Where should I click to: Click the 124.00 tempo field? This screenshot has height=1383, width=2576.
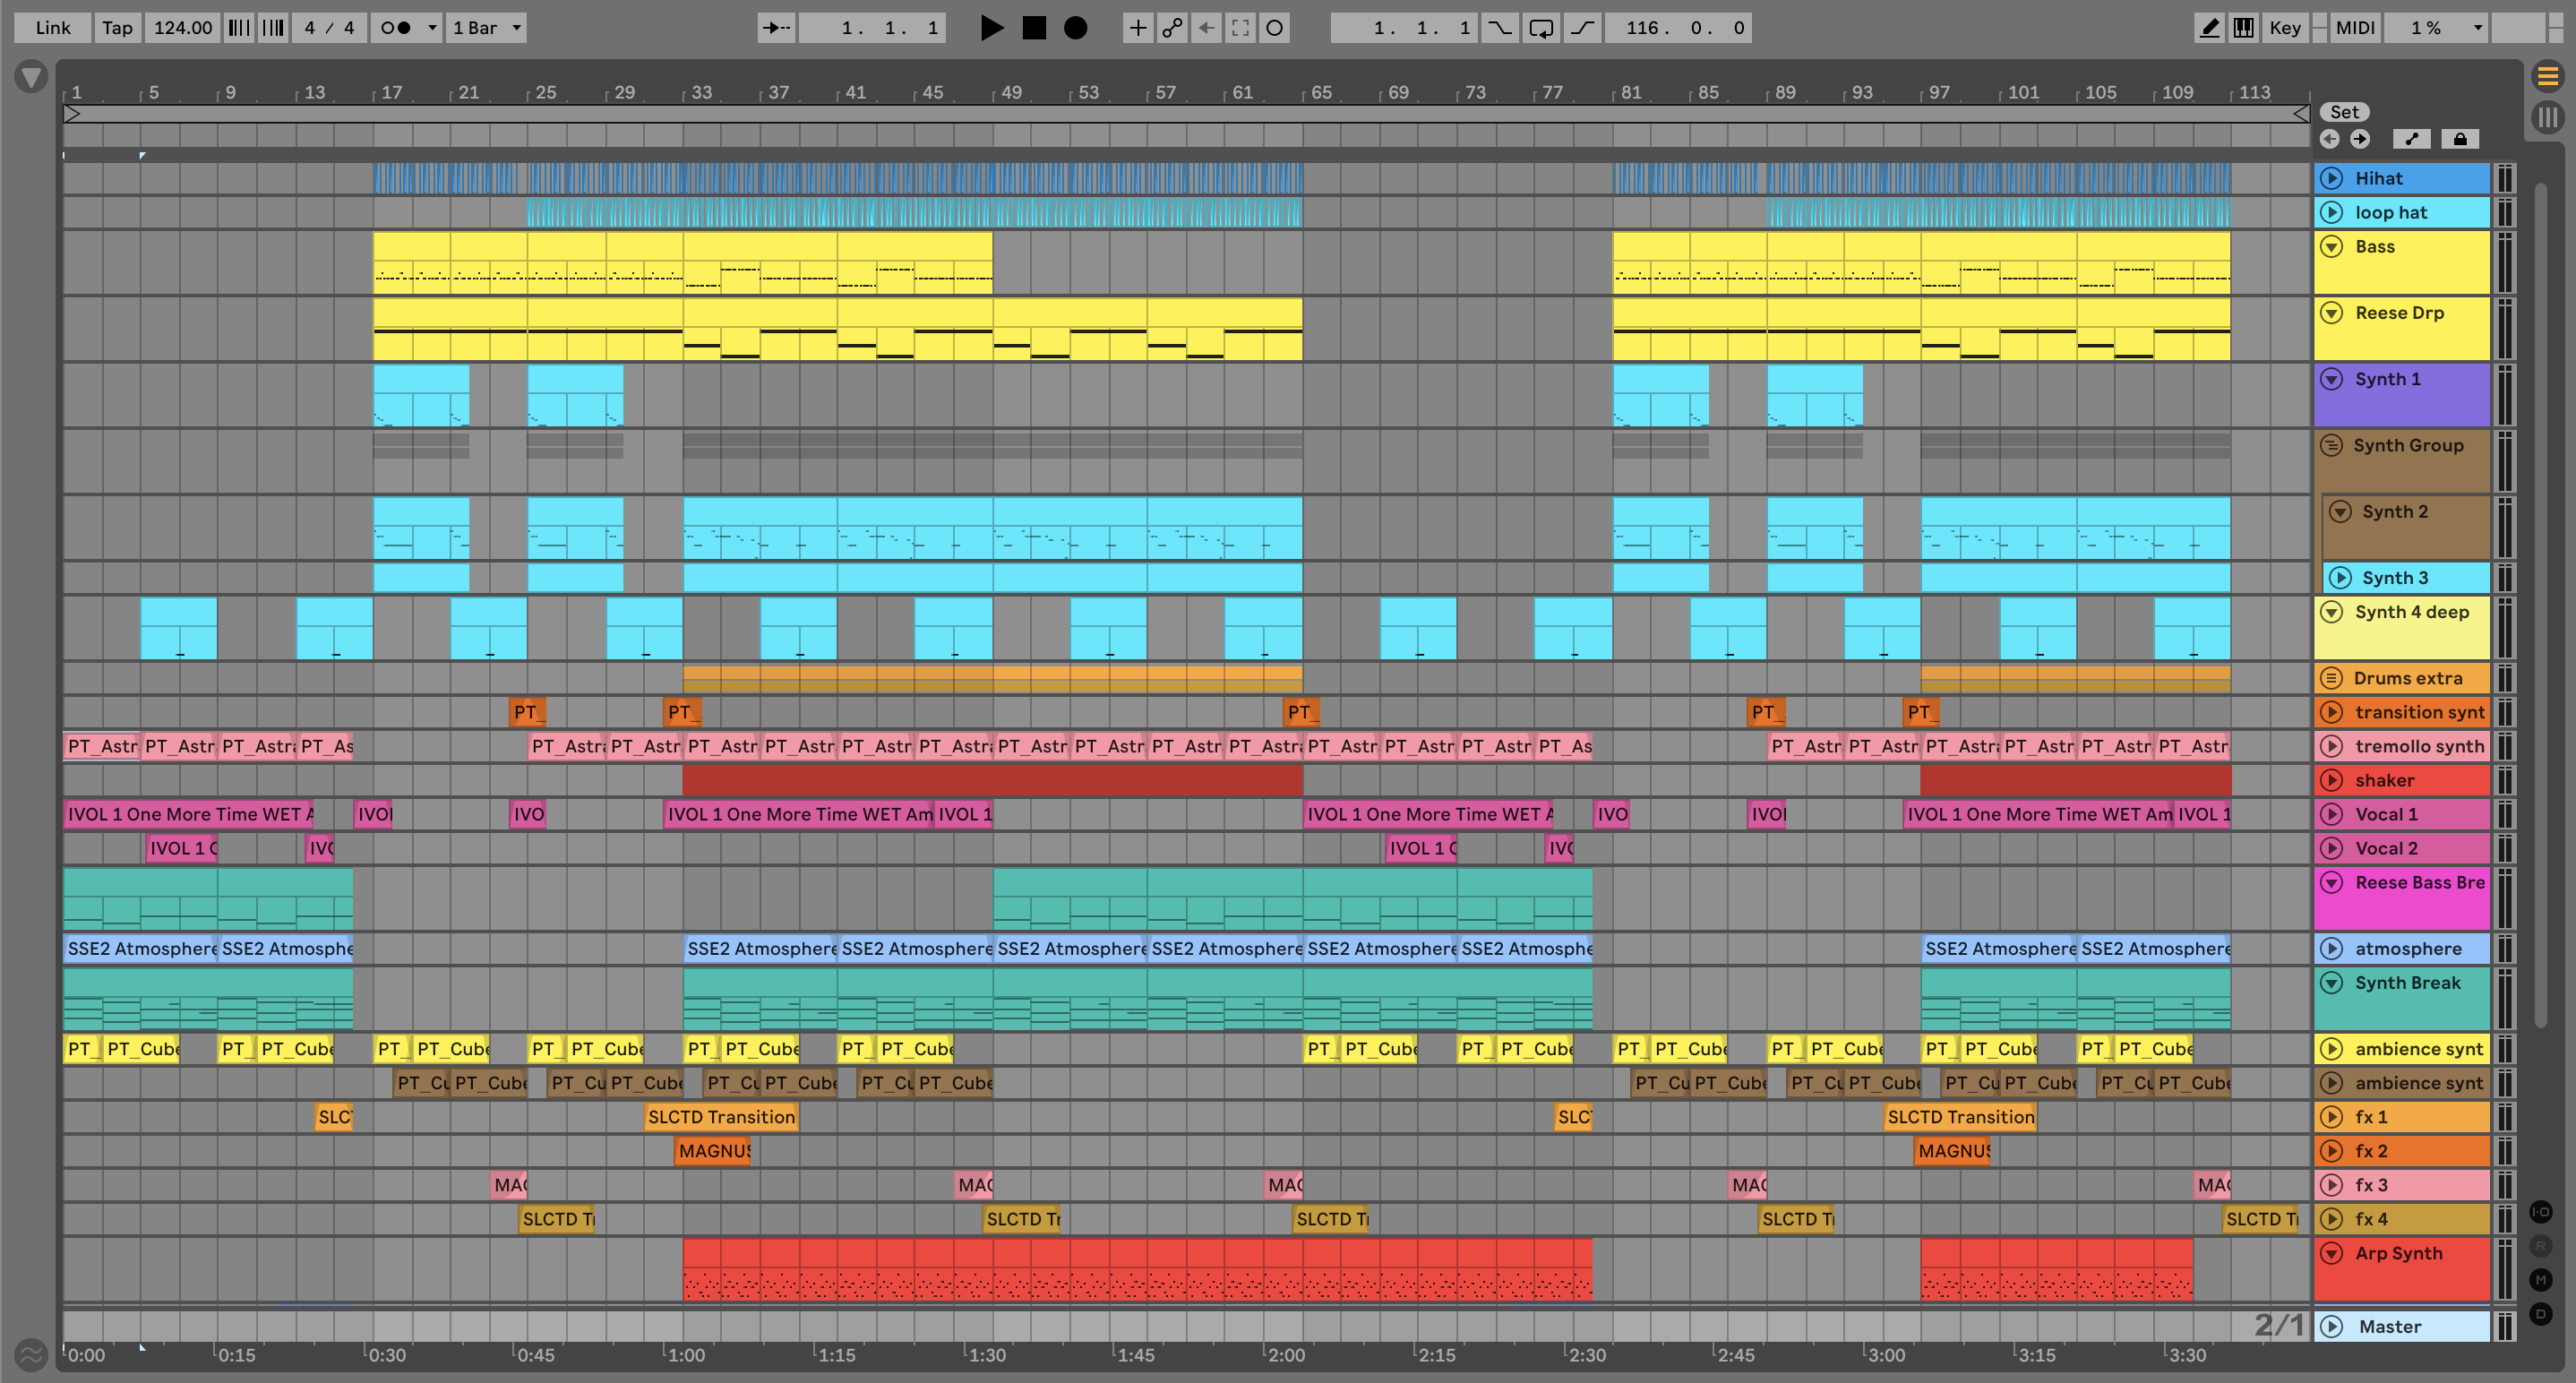183,28
